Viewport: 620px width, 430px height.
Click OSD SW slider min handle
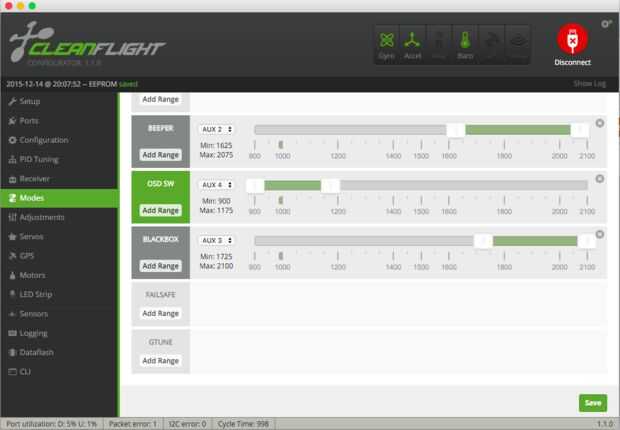point(255,185)
